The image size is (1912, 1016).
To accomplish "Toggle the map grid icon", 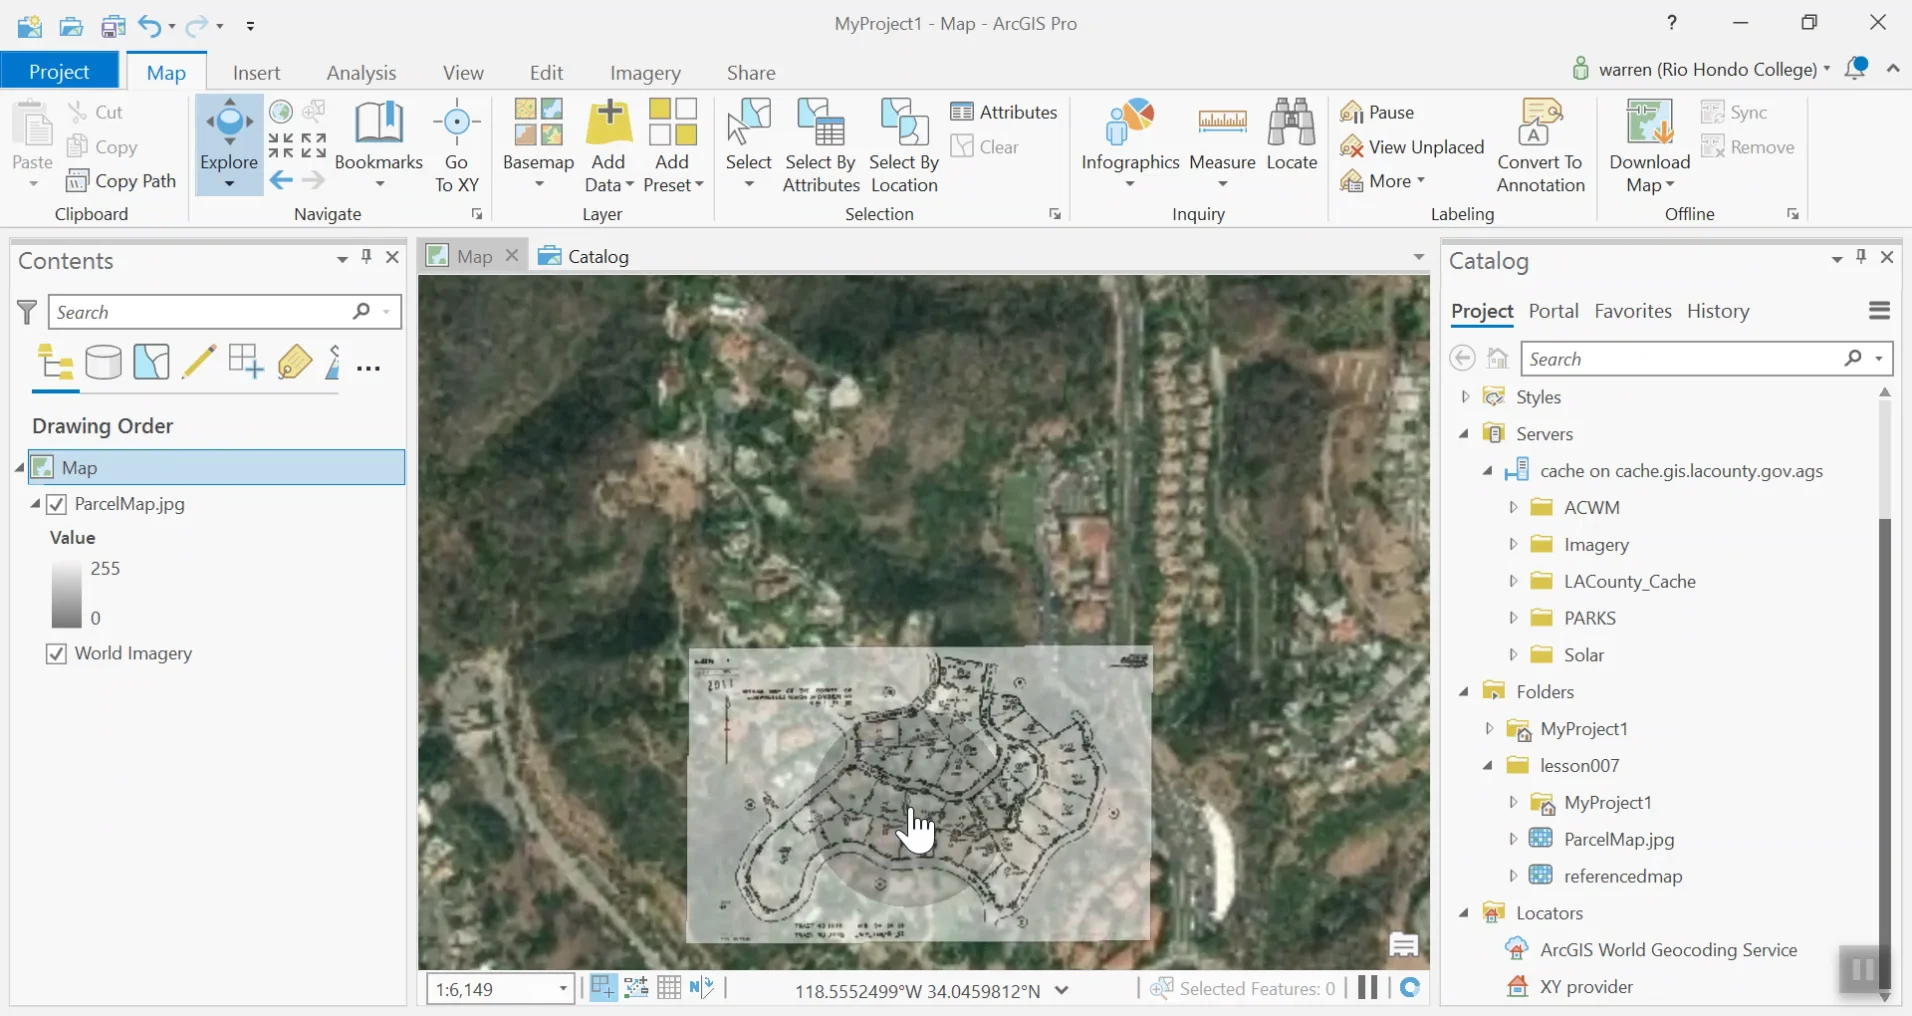I will tap(669, 988).
